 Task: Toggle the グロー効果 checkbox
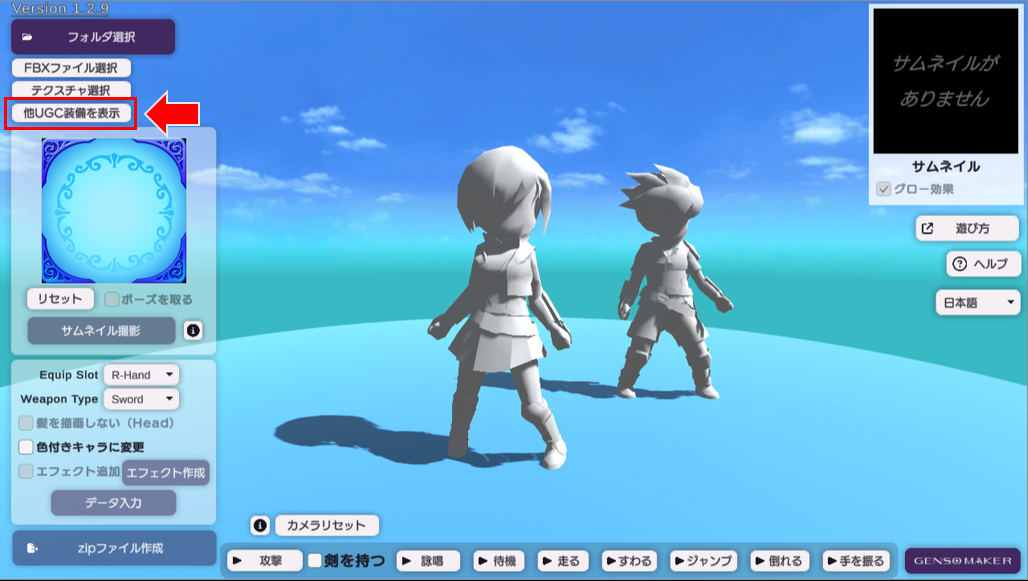coord(884,189)
